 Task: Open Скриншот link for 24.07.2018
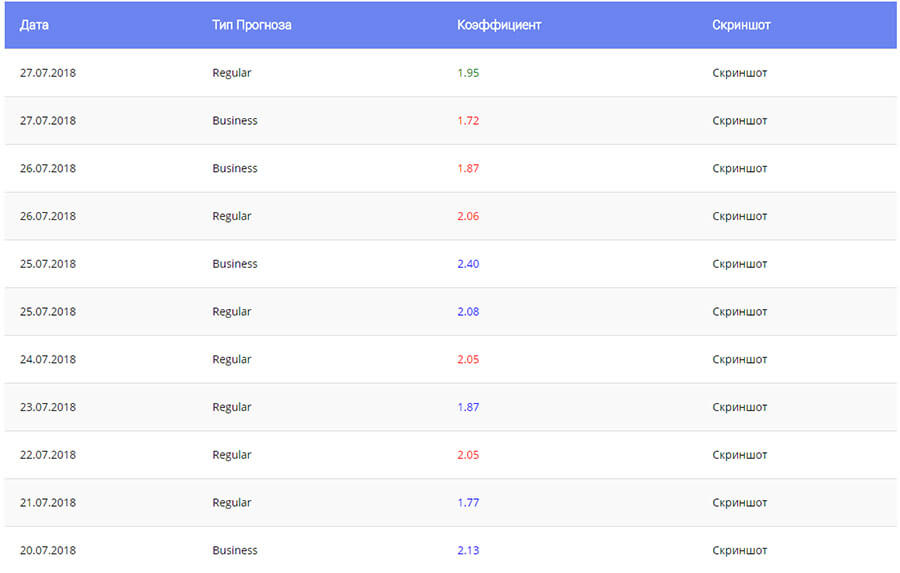point(739,359)
